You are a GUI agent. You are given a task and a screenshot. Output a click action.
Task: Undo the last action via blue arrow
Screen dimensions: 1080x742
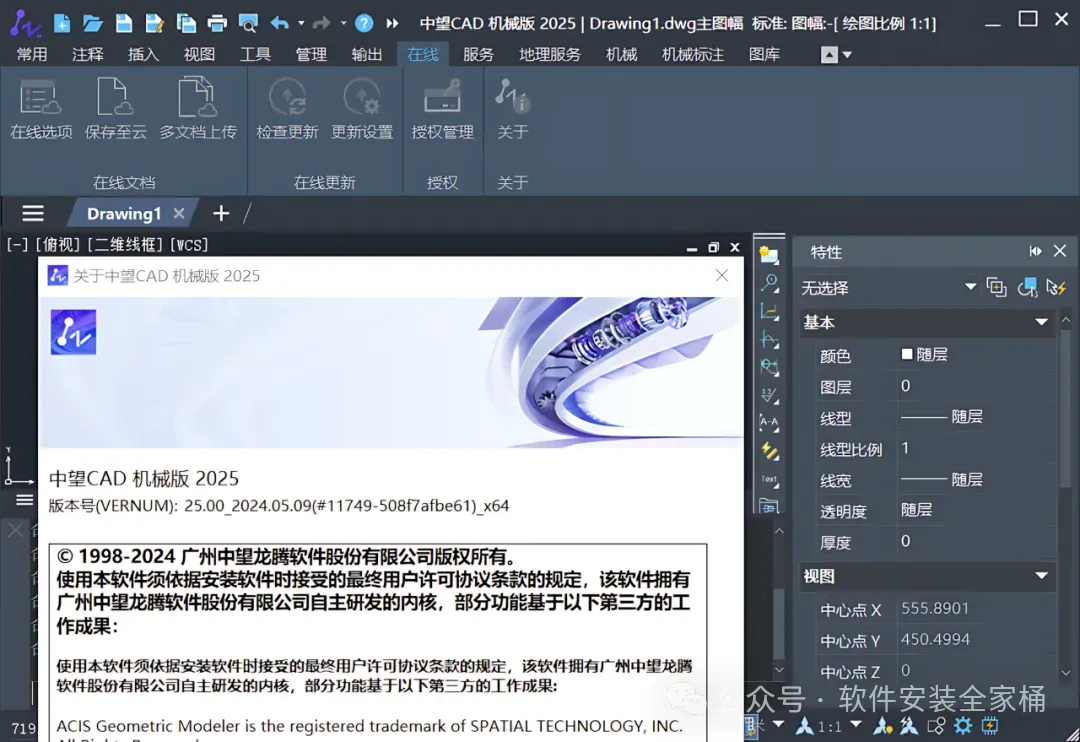point(279,23)
